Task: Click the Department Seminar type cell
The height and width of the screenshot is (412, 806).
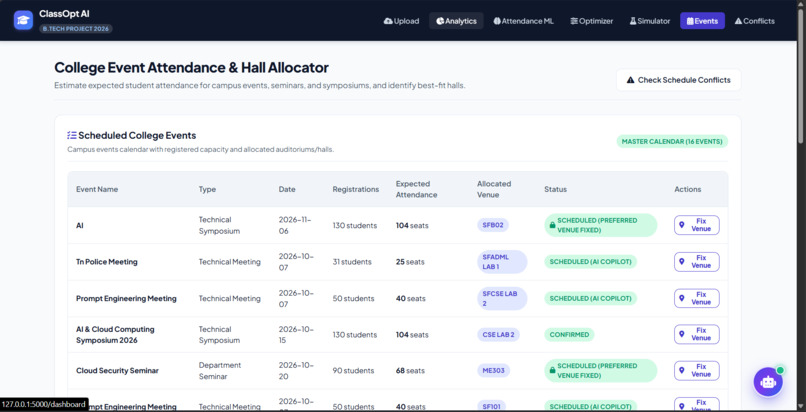Action: click(220, 371)
